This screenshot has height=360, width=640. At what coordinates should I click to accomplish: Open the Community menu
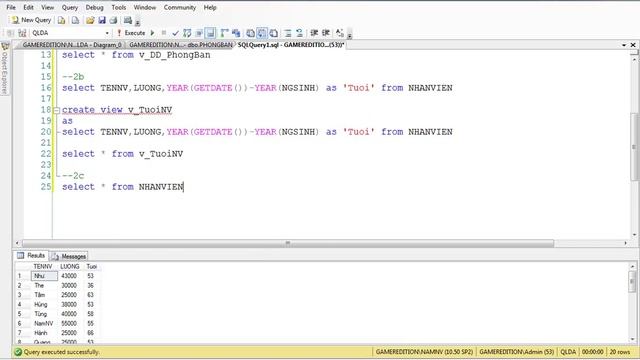click(x=180, y=7)
